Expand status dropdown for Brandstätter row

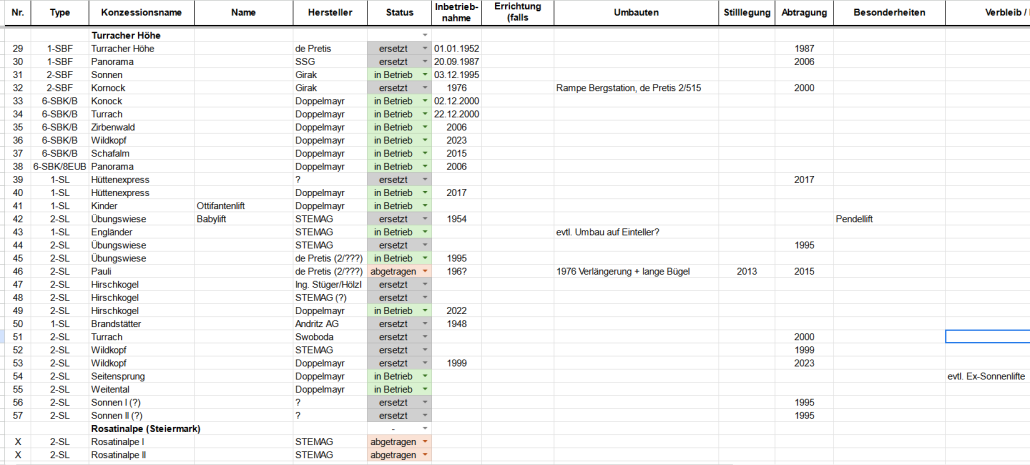[424, 324]
